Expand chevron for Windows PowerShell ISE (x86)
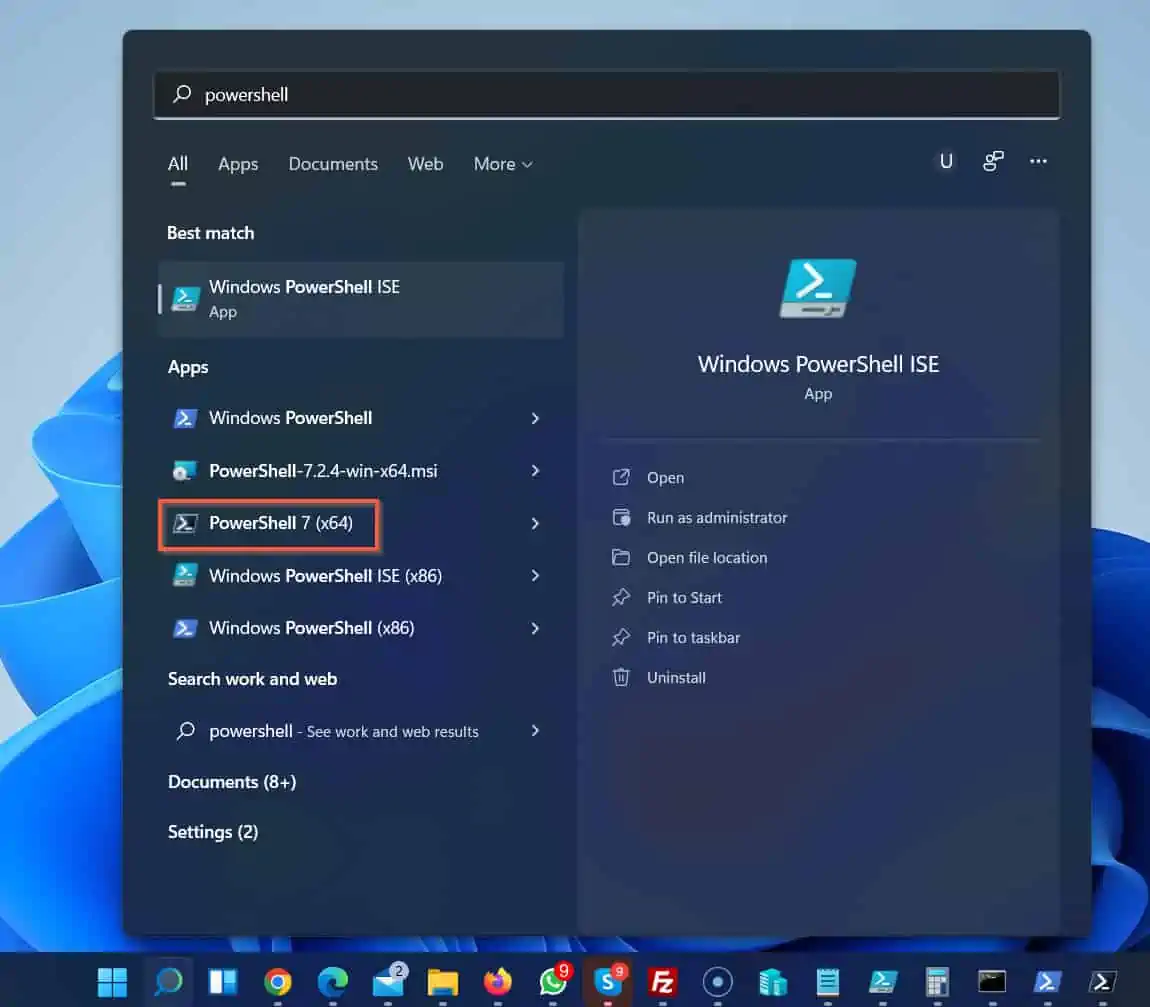Viewport: 1150px width, 1007px height. pos(535,576)
